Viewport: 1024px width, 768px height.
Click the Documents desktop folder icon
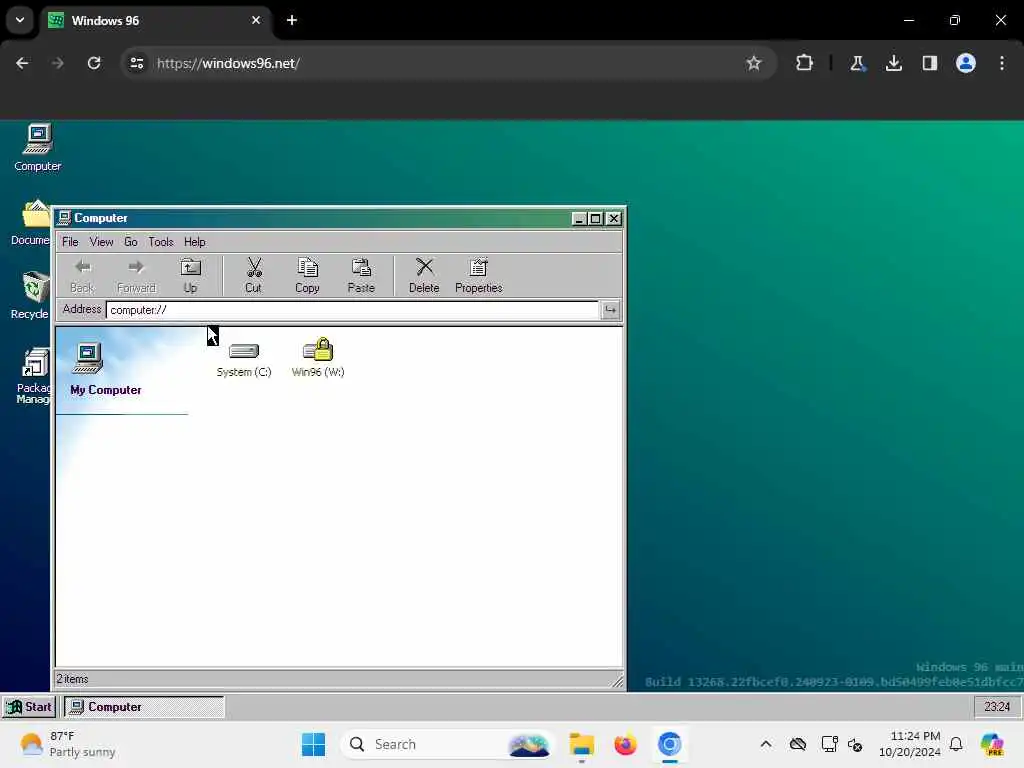tap(31, 223)
